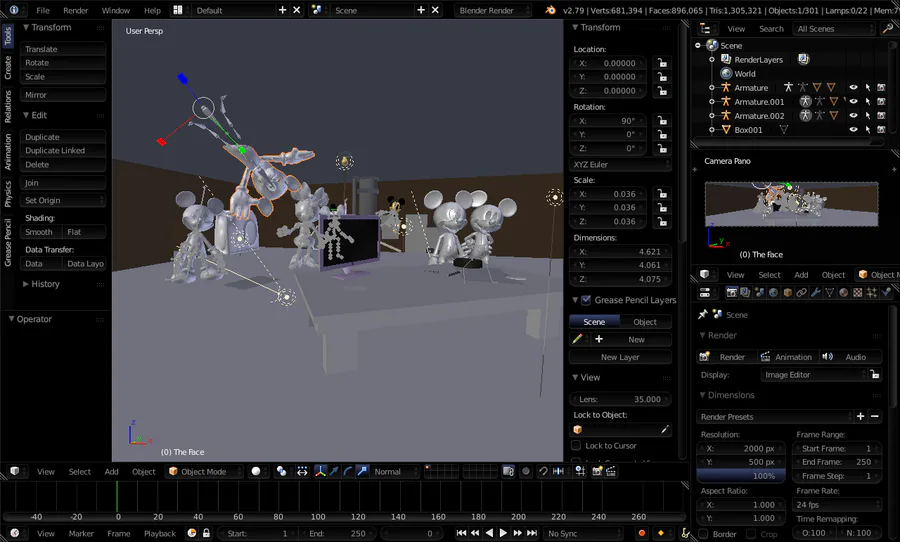Expand the Box001 item in outliner
The image size is (900, 542).
712,130
